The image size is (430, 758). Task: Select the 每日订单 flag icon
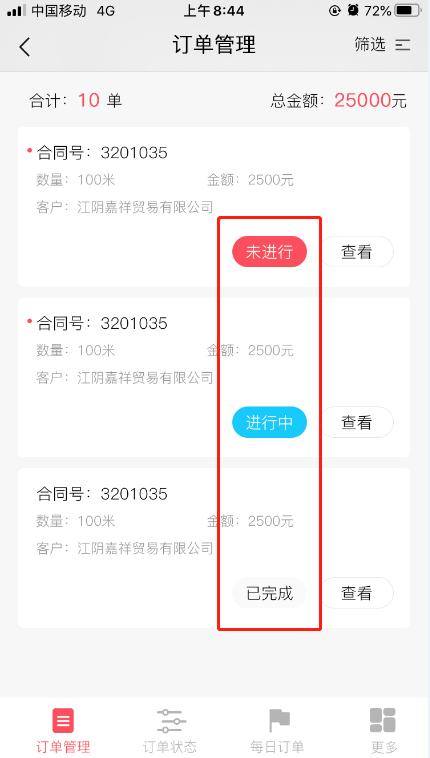click(279, 721)
